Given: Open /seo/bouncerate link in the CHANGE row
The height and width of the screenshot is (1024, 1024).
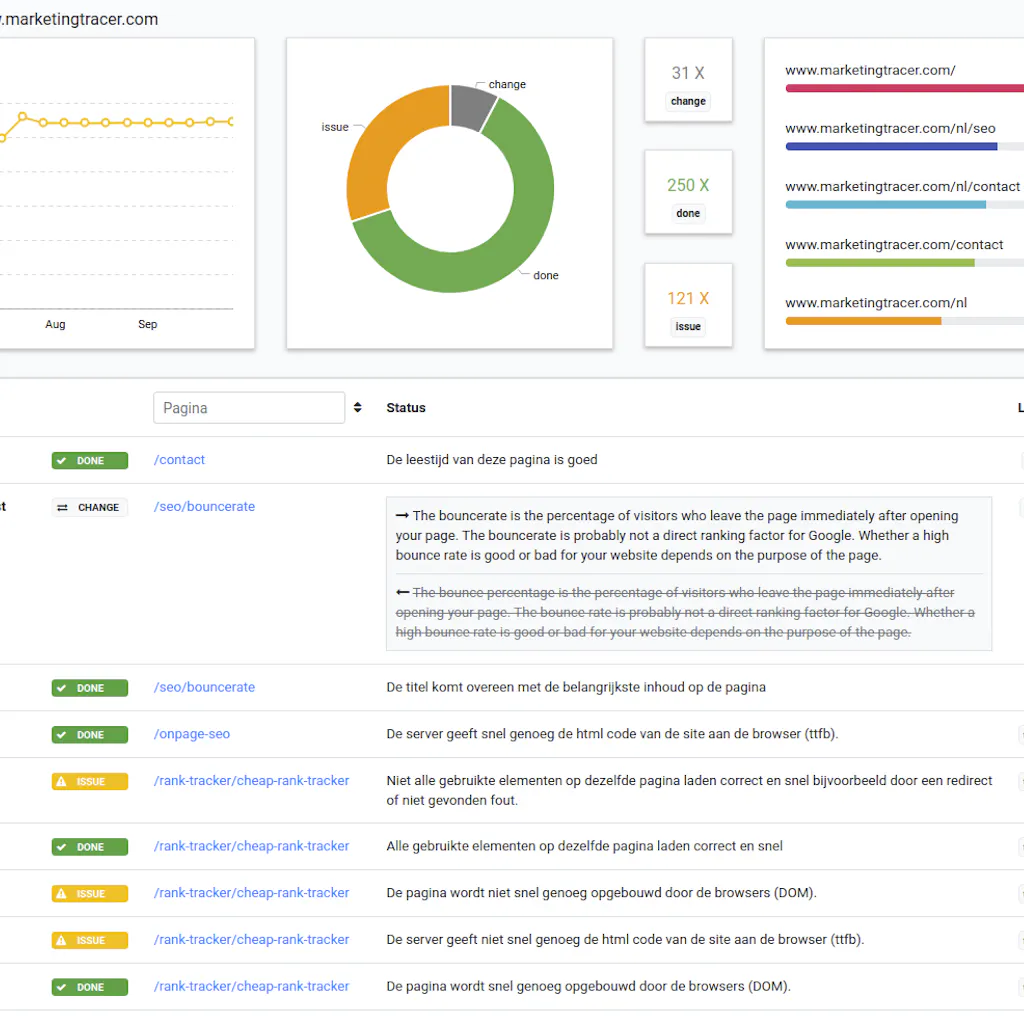Looking at the screenshot, I should tap(204, 507).
